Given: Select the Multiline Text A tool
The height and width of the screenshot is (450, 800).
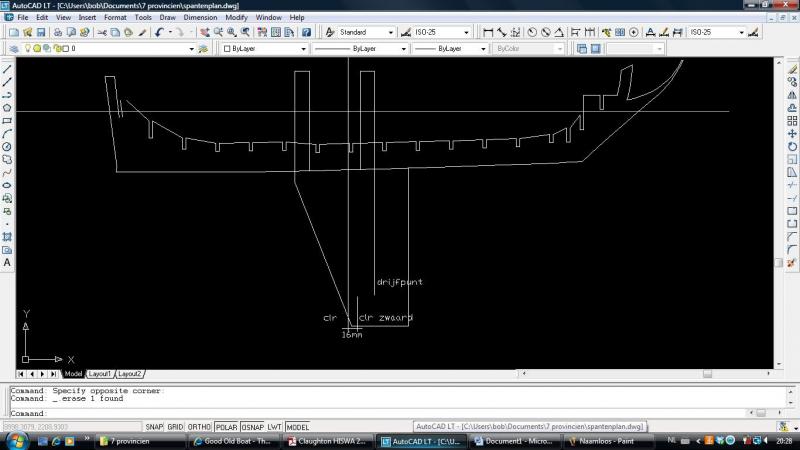Looking at the screenshot, I should click(x=7, y=263).
